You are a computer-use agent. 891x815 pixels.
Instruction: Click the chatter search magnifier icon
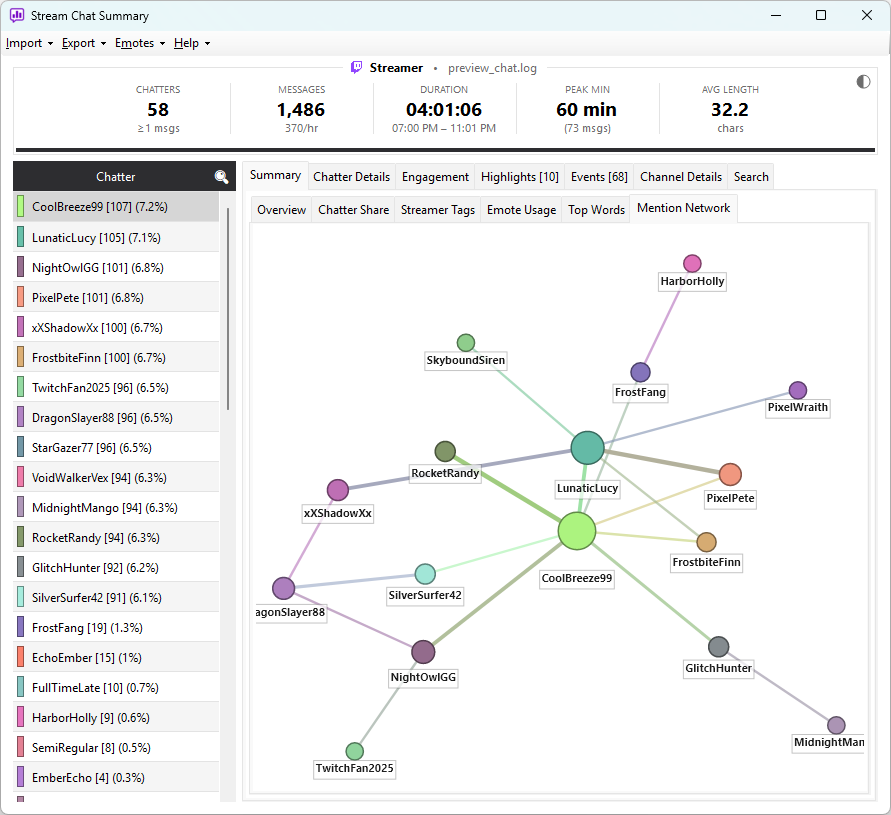[x=221, y=177]
